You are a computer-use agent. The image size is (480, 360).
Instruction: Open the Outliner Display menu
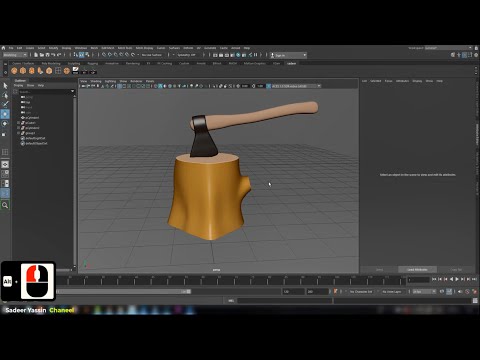click(18, 85)
